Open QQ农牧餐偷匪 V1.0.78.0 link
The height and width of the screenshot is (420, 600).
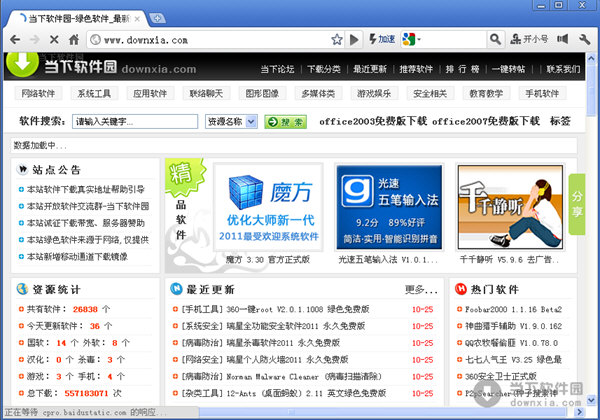pyautogui.click(x=511, y=343)
